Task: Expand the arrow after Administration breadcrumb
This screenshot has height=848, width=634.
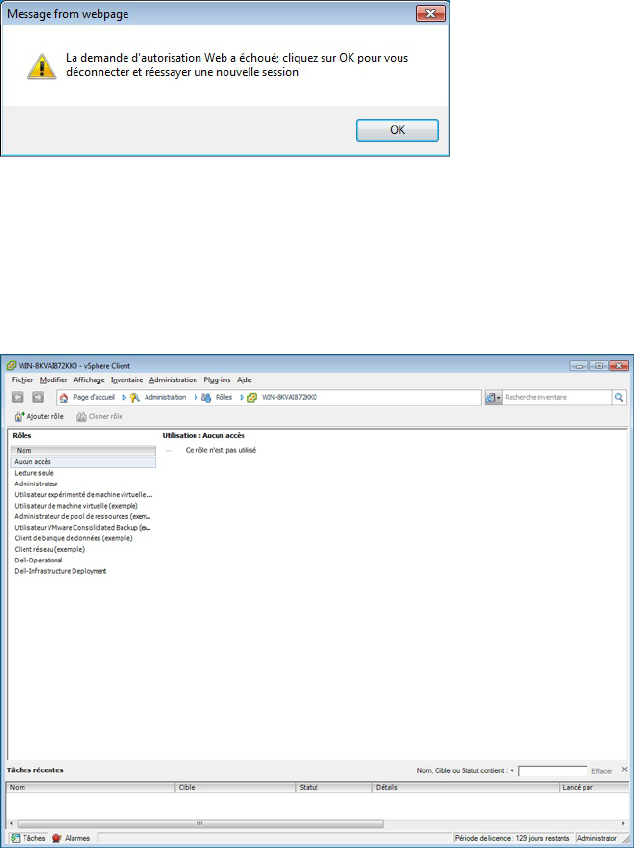Action: [196, 398]
